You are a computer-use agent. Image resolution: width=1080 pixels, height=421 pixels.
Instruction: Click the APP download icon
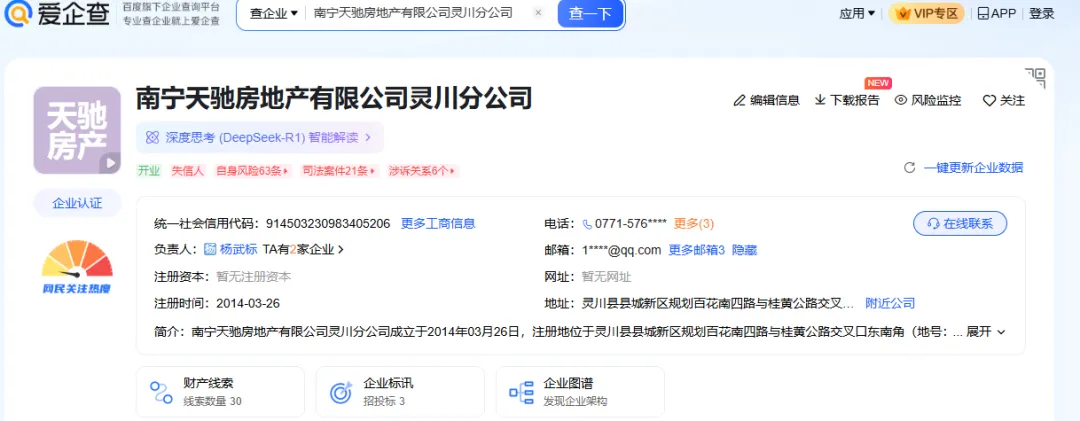pyautogui.click(x=997, y=13)
